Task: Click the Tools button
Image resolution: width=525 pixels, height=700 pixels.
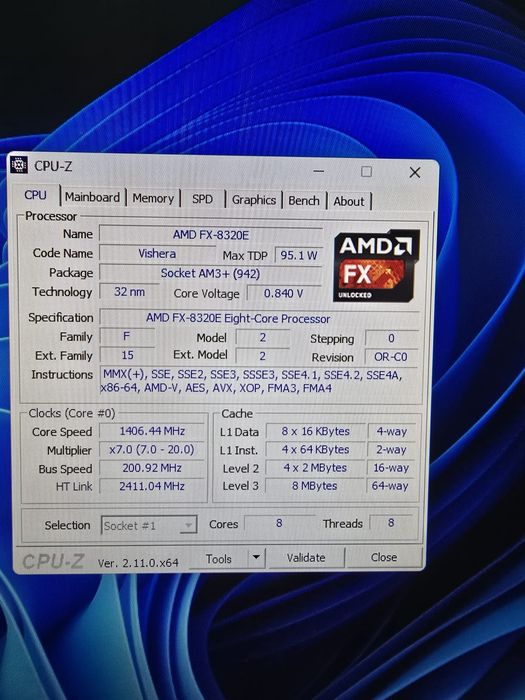Action: pyautogui.click(x=218, y=559)
